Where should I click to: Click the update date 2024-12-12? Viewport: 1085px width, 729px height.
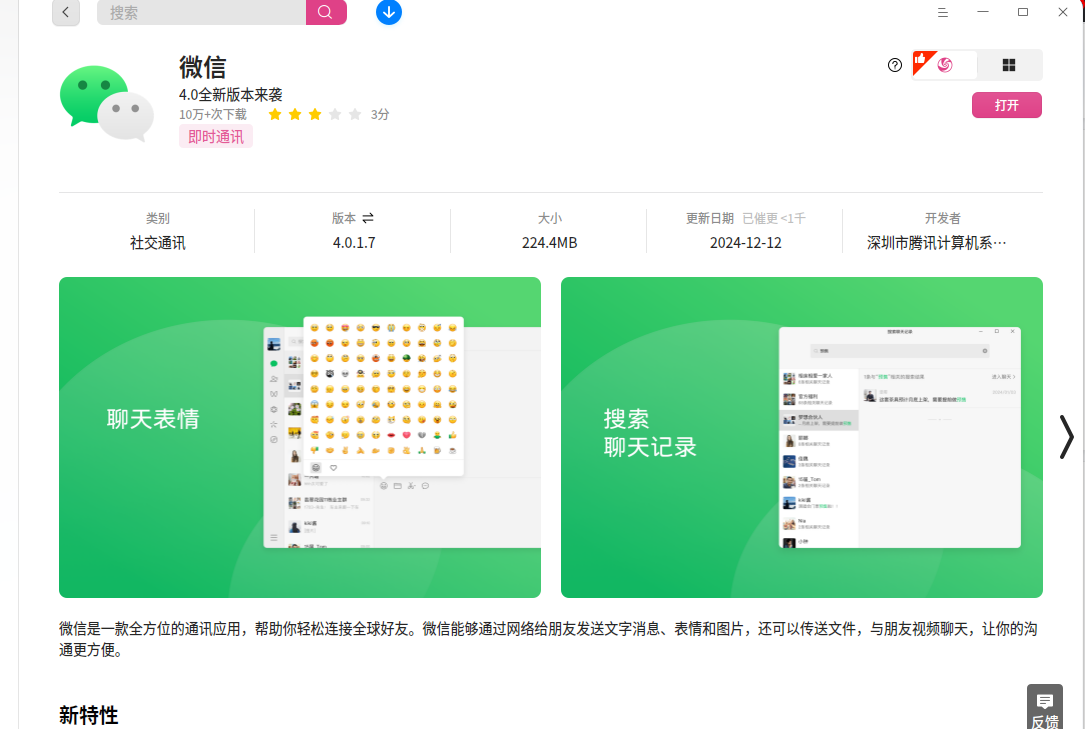pos(745,243)
